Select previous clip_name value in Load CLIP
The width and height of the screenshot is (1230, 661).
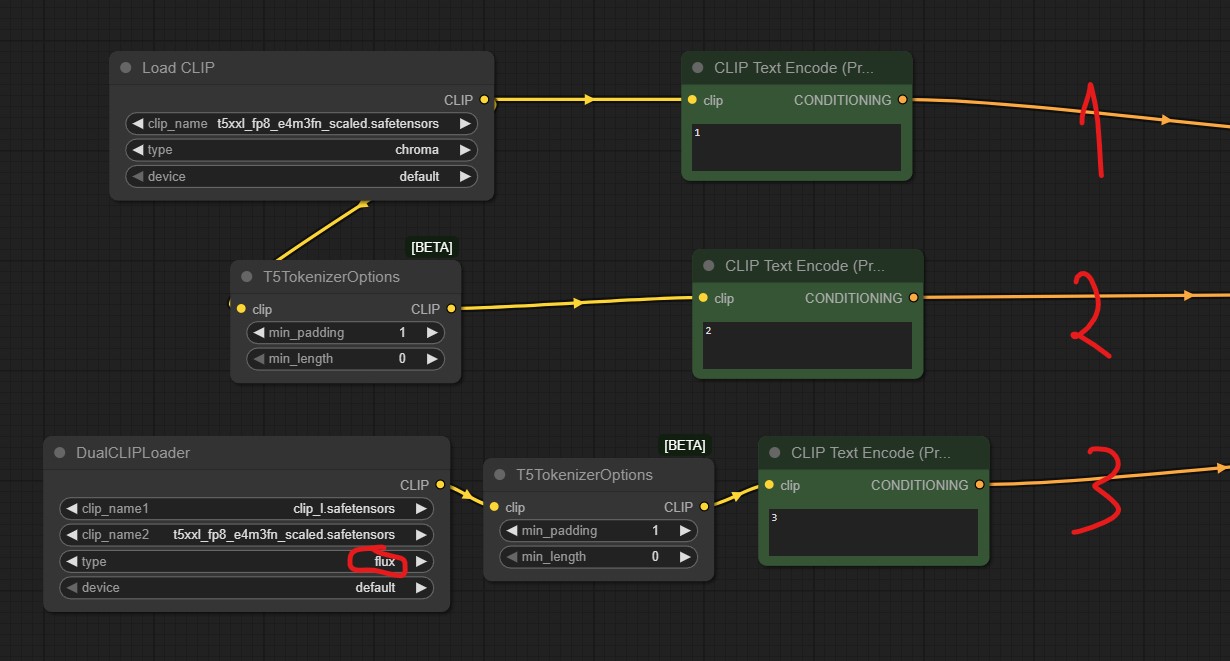pyautogui.click(x=138, y=124)
